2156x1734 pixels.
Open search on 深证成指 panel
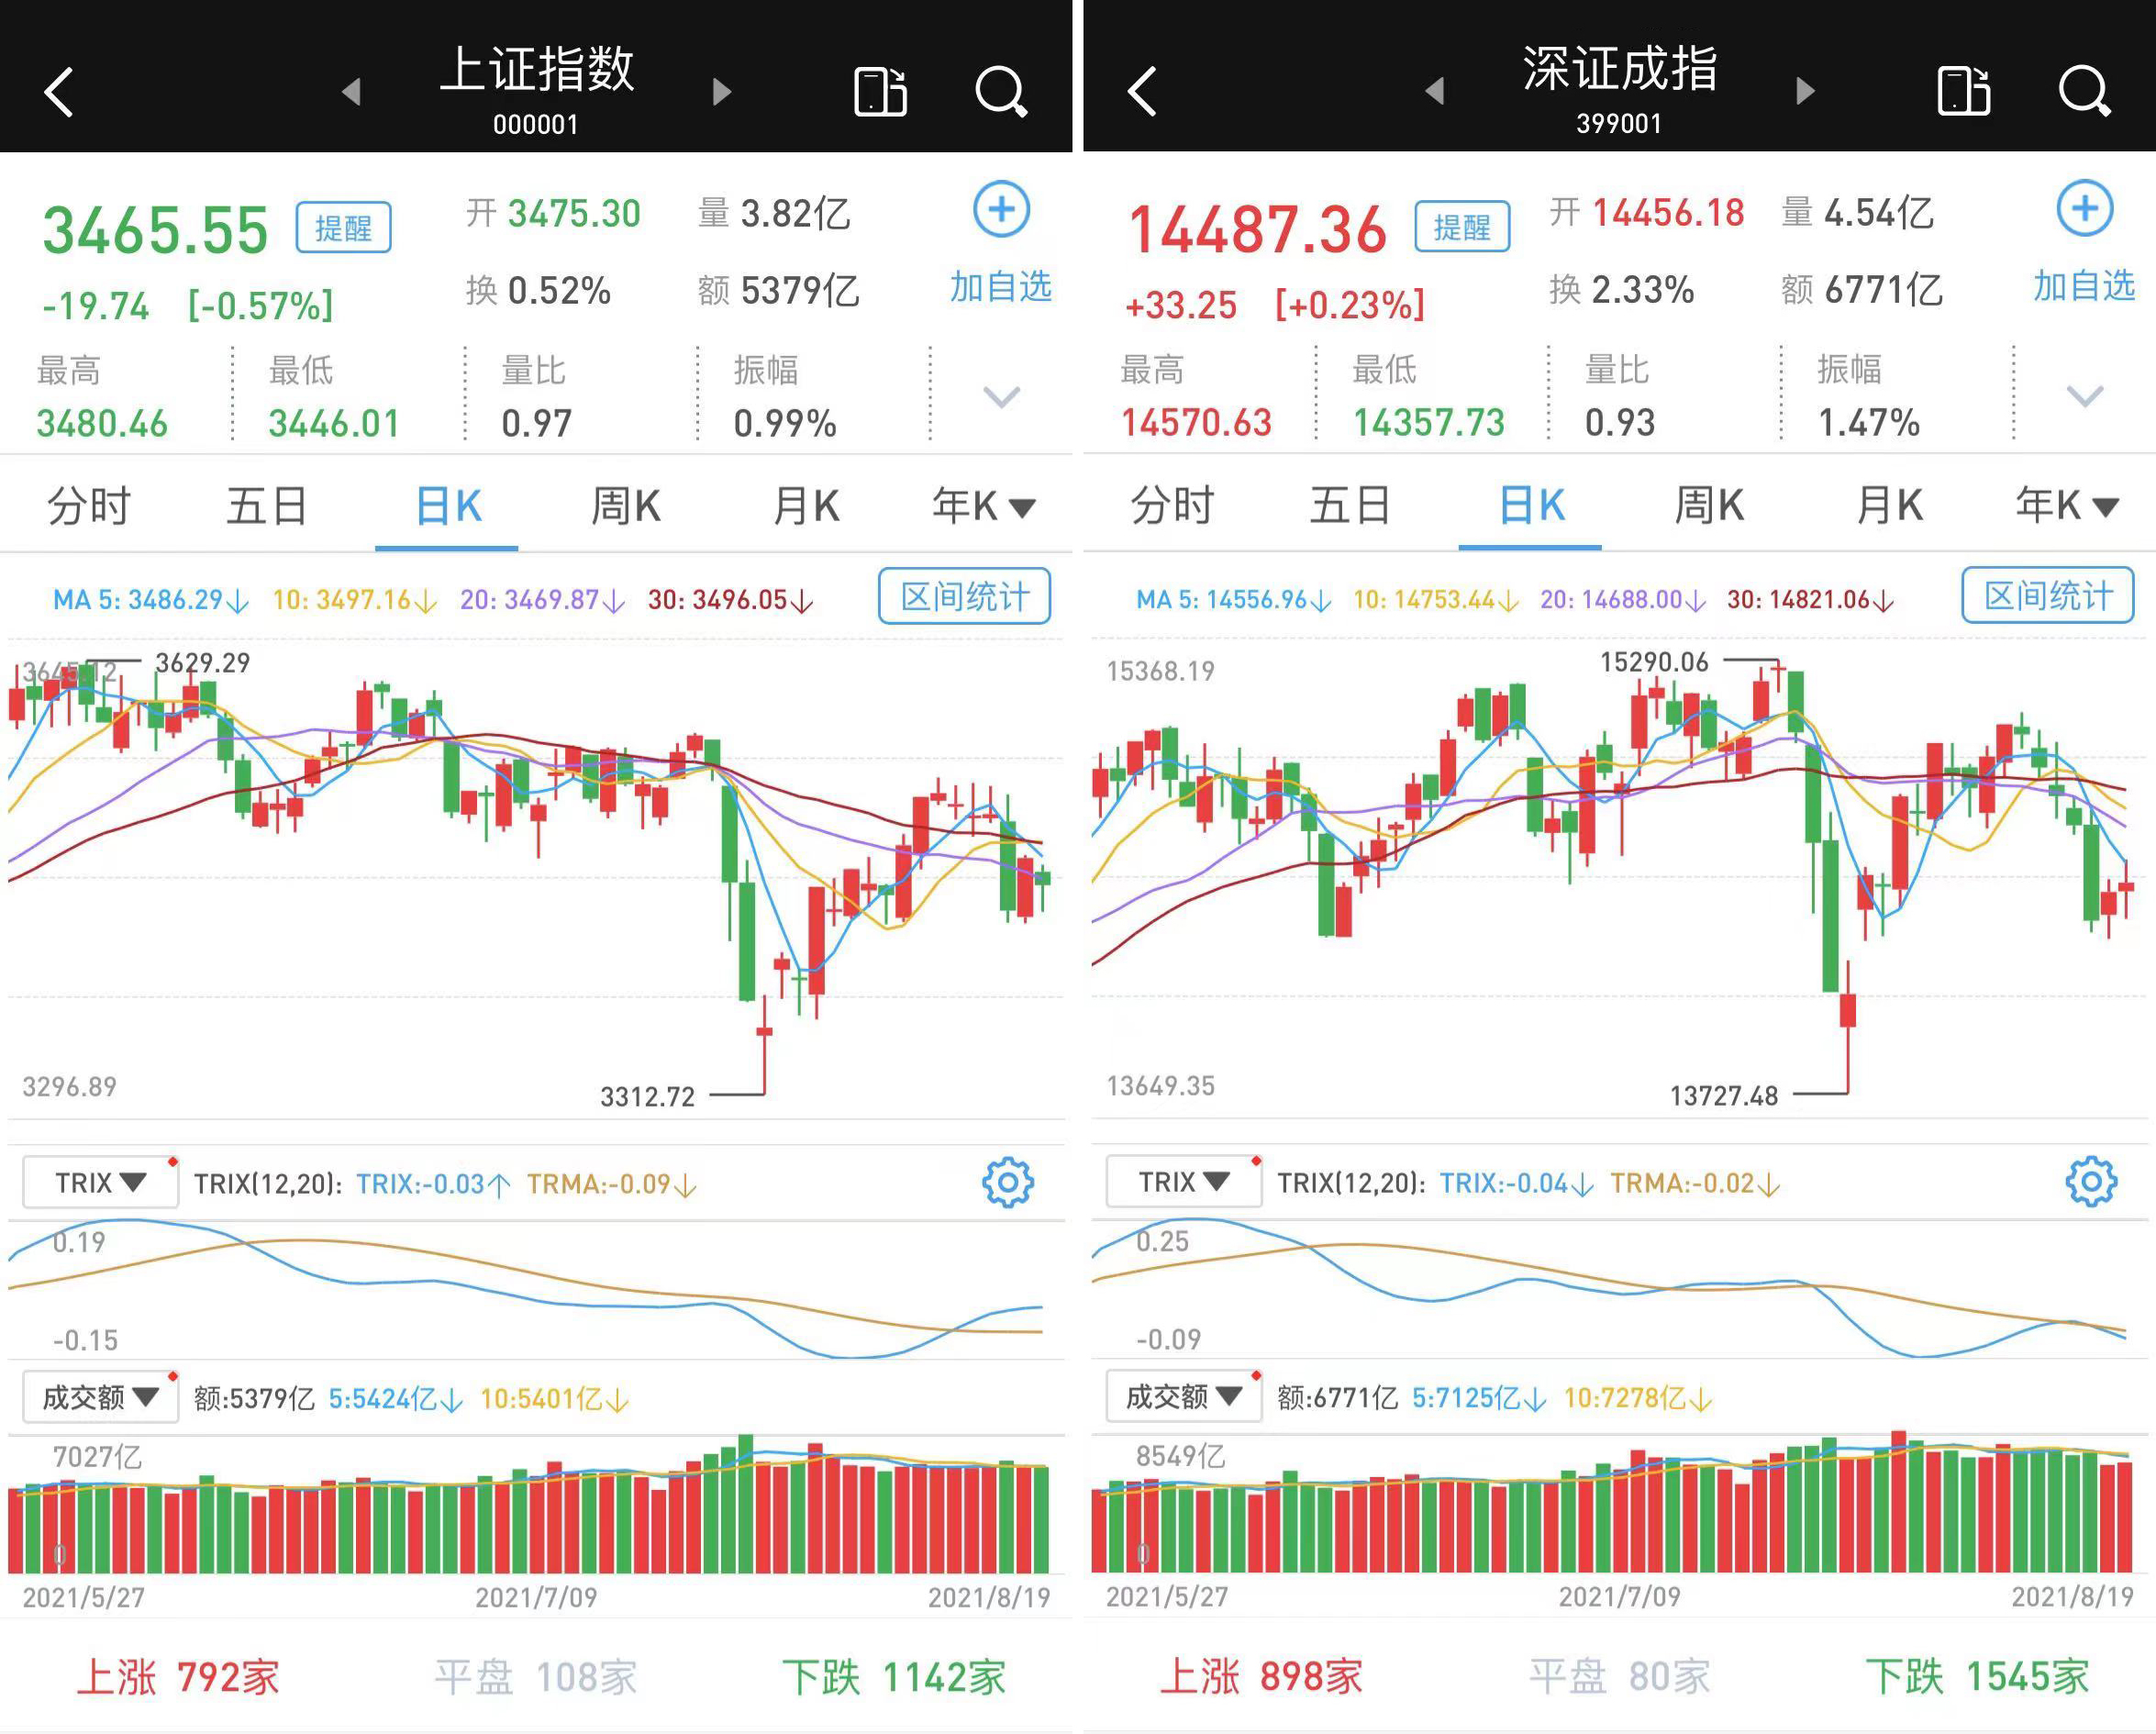point(2085,92)
